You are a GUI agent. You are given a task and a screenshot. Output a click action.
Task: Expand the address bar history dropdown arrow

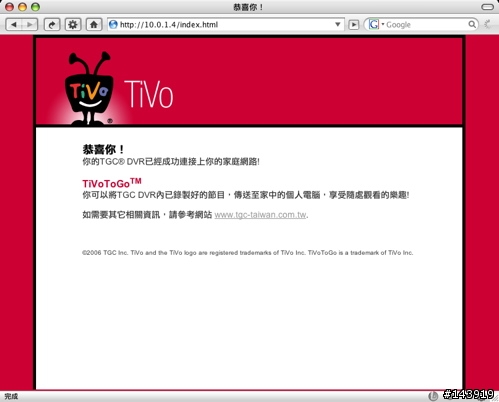[x=337, y=25]
